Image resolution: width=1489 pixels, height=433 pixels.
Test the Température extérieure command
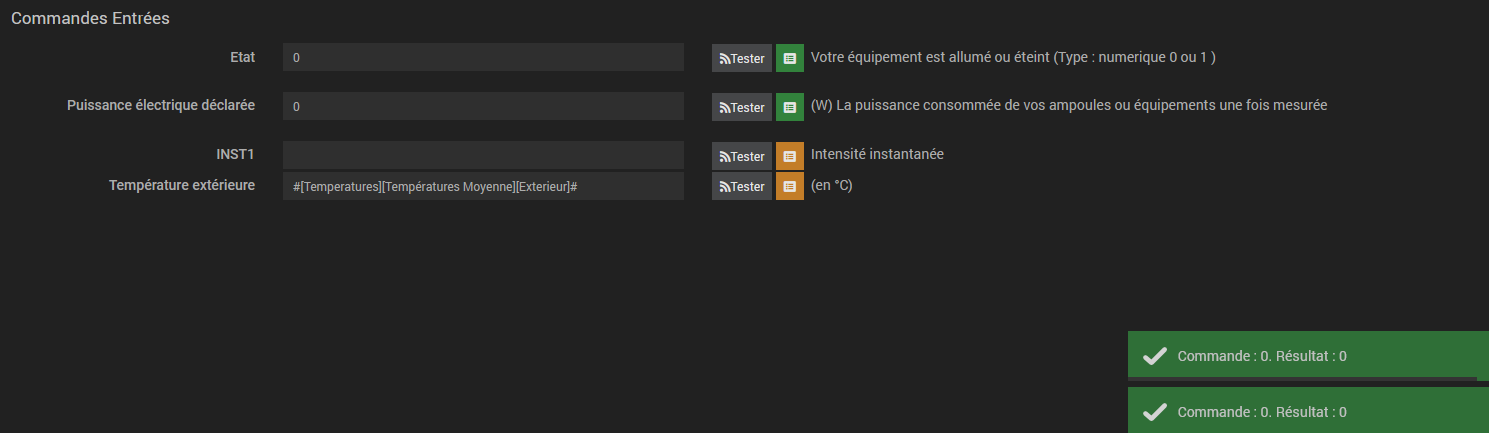(742, 186)
